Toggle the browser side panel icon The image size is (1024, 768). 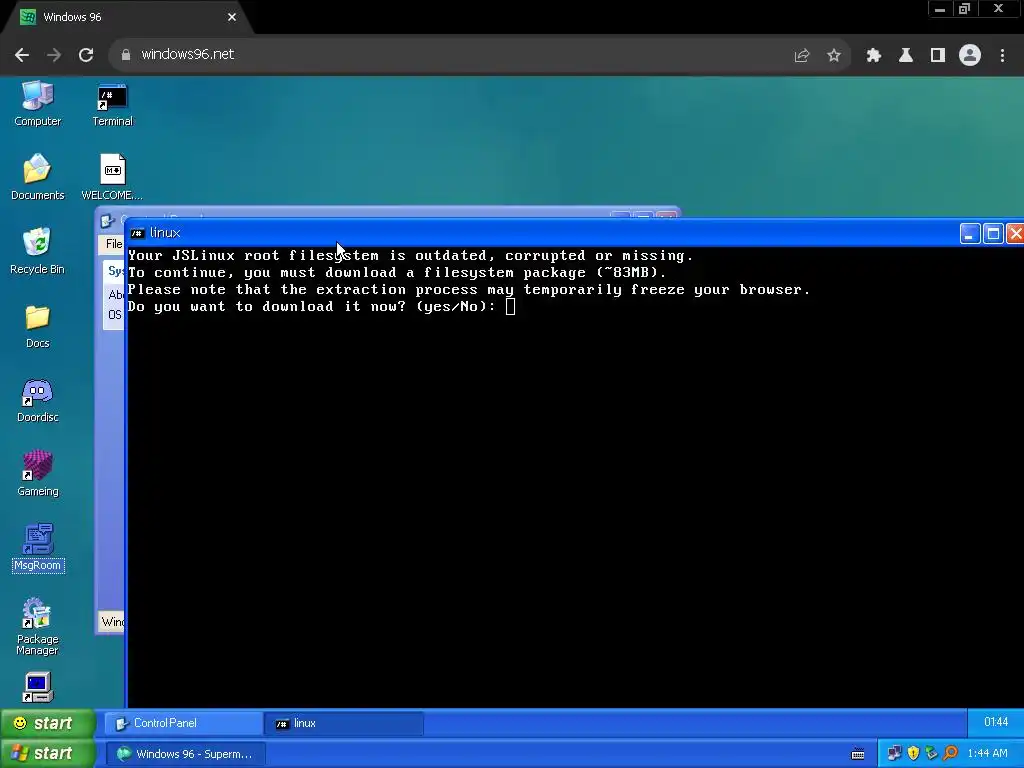pos(938,56)
